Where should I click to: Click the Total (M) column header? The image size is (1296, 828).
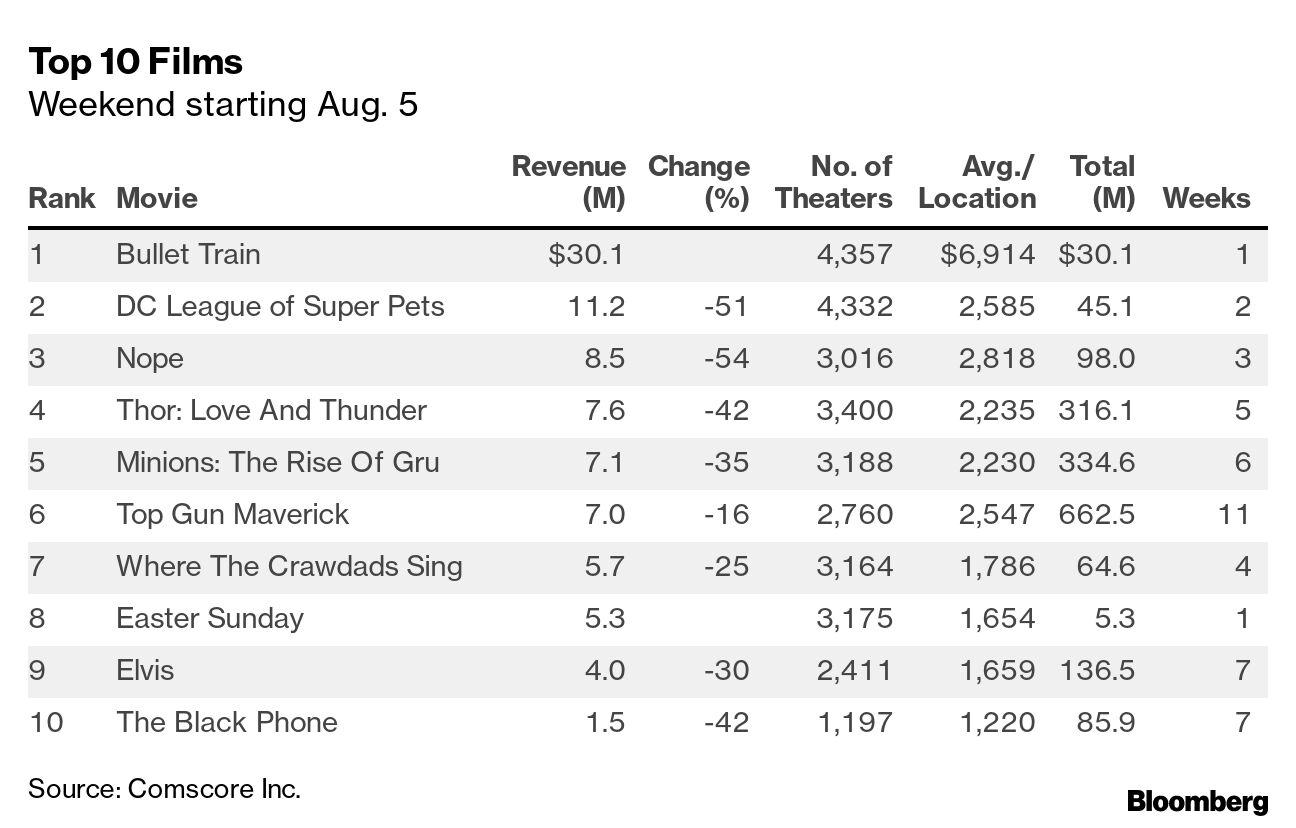coord(1101,182)
